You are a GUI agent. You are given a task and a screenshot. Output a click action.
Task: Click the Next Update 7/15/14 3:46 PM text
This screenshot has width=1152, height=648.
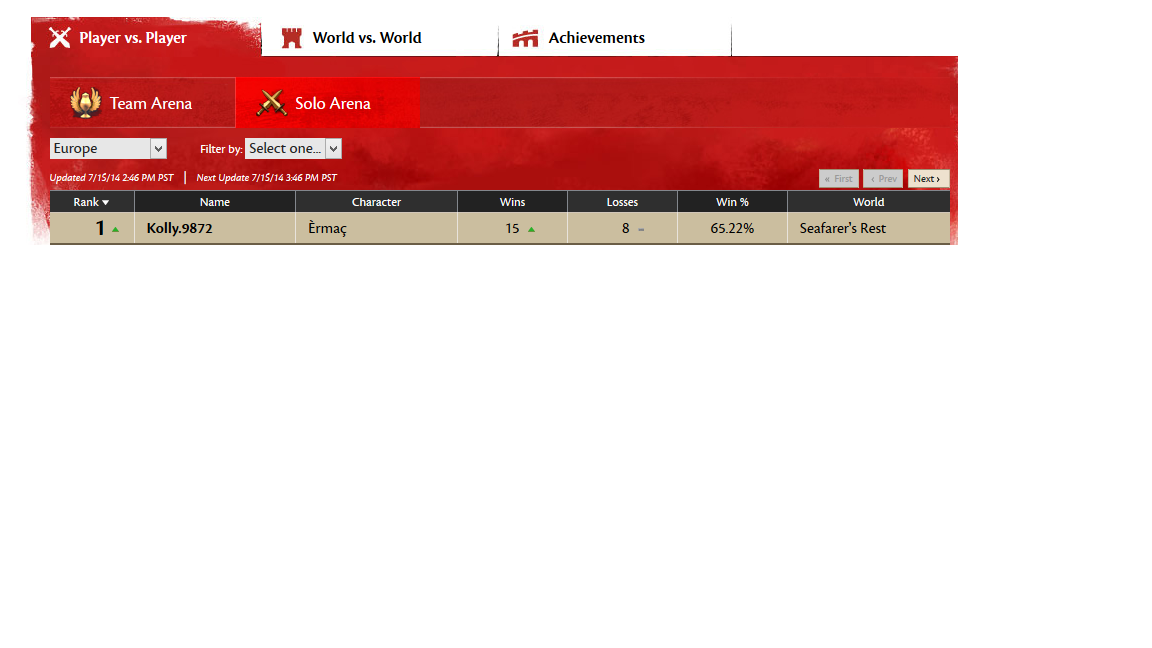tap(267, 178)
